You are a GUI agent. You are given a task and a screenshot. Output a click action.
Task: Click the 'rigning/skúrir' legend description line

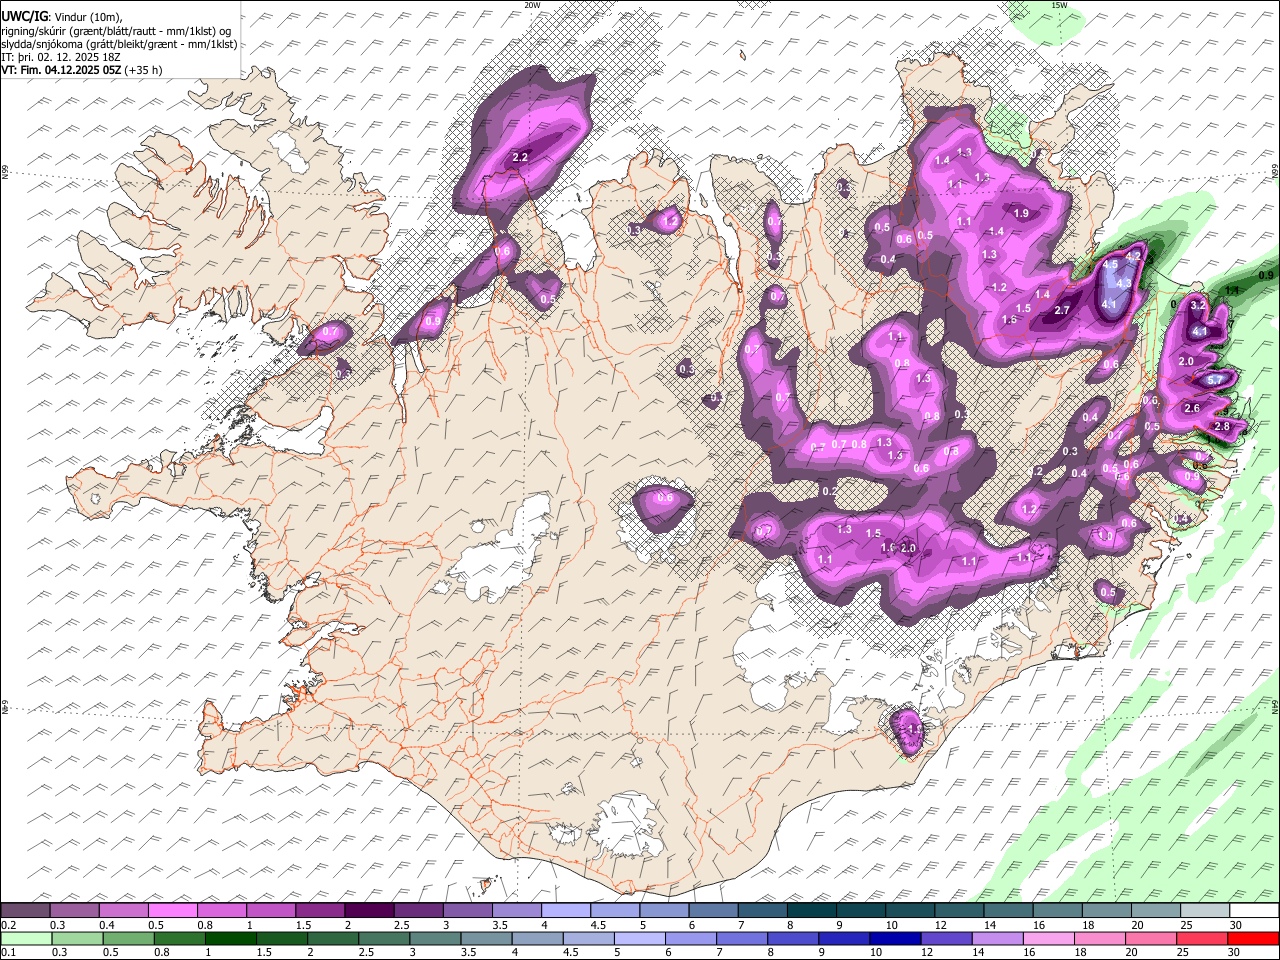[x=118, y=30]
